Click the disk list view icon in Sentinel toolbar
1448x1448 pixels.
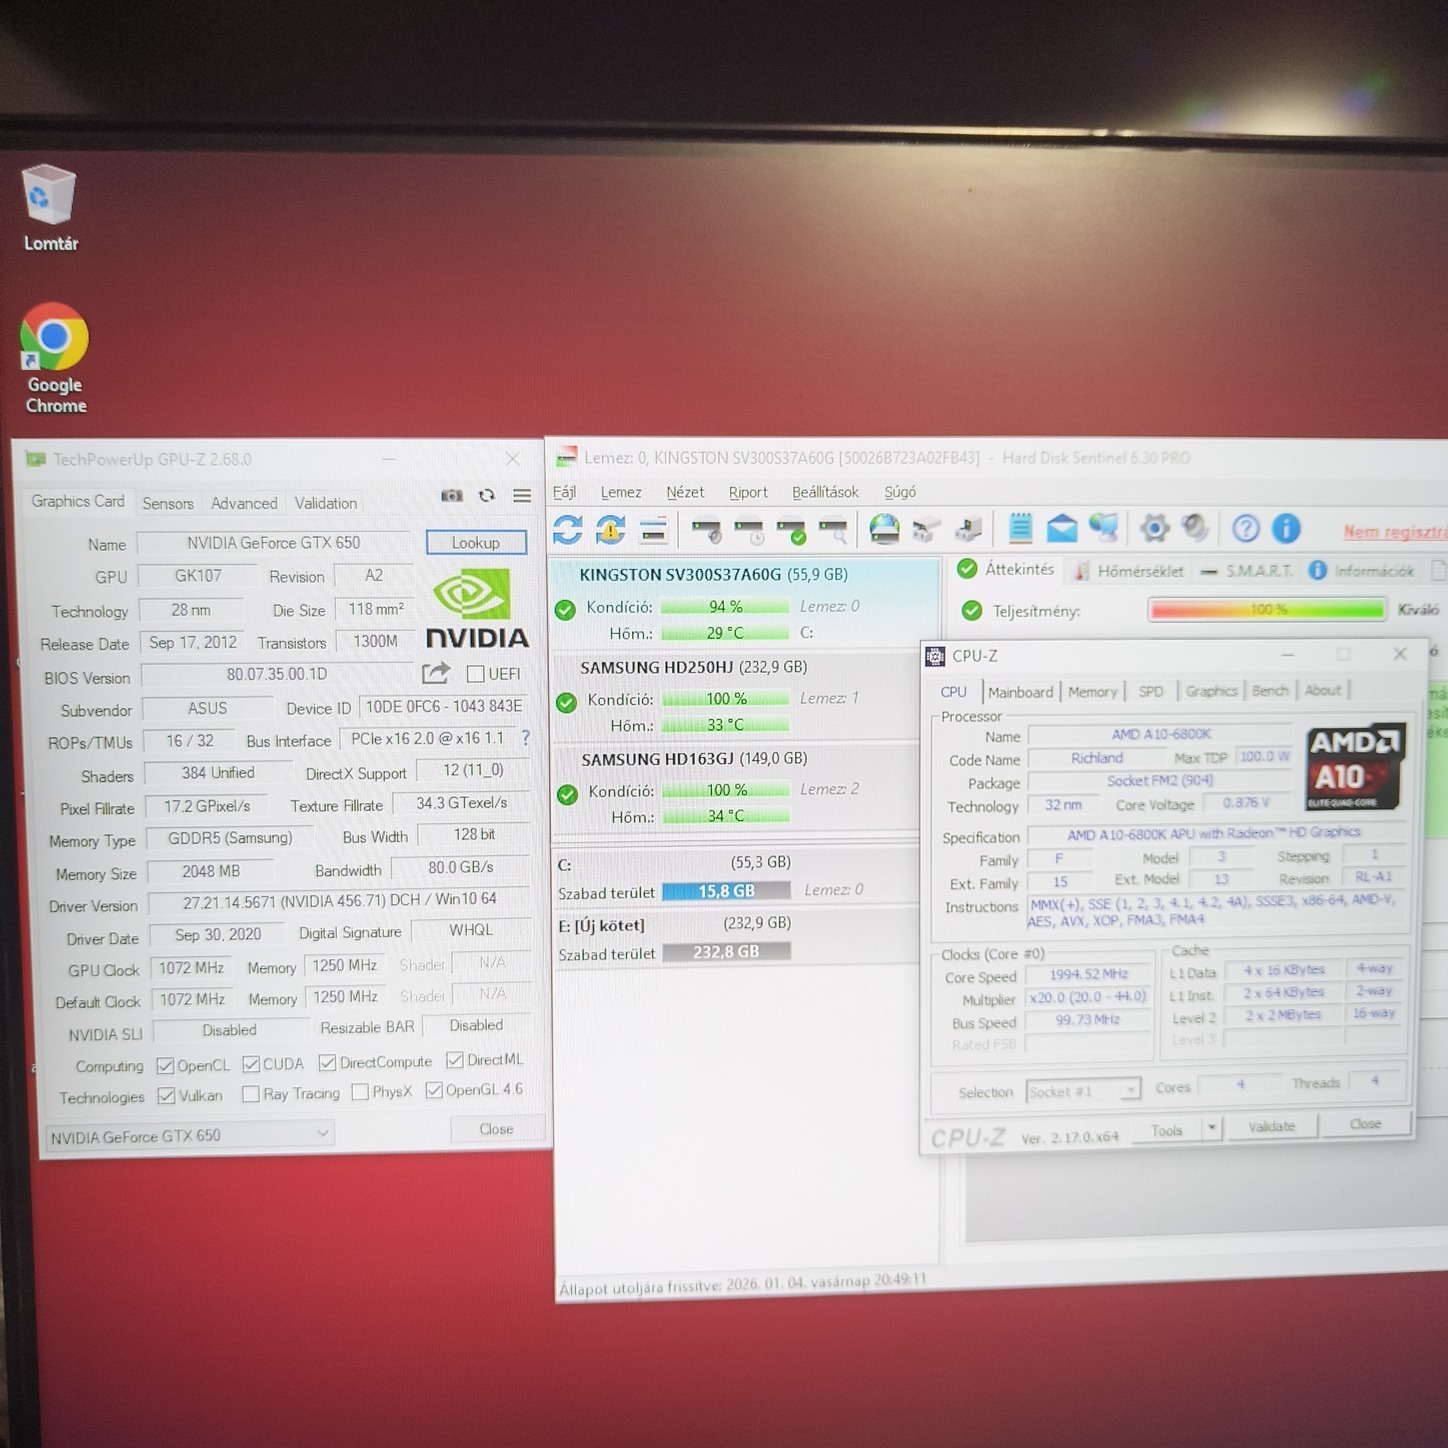(653, 530)
